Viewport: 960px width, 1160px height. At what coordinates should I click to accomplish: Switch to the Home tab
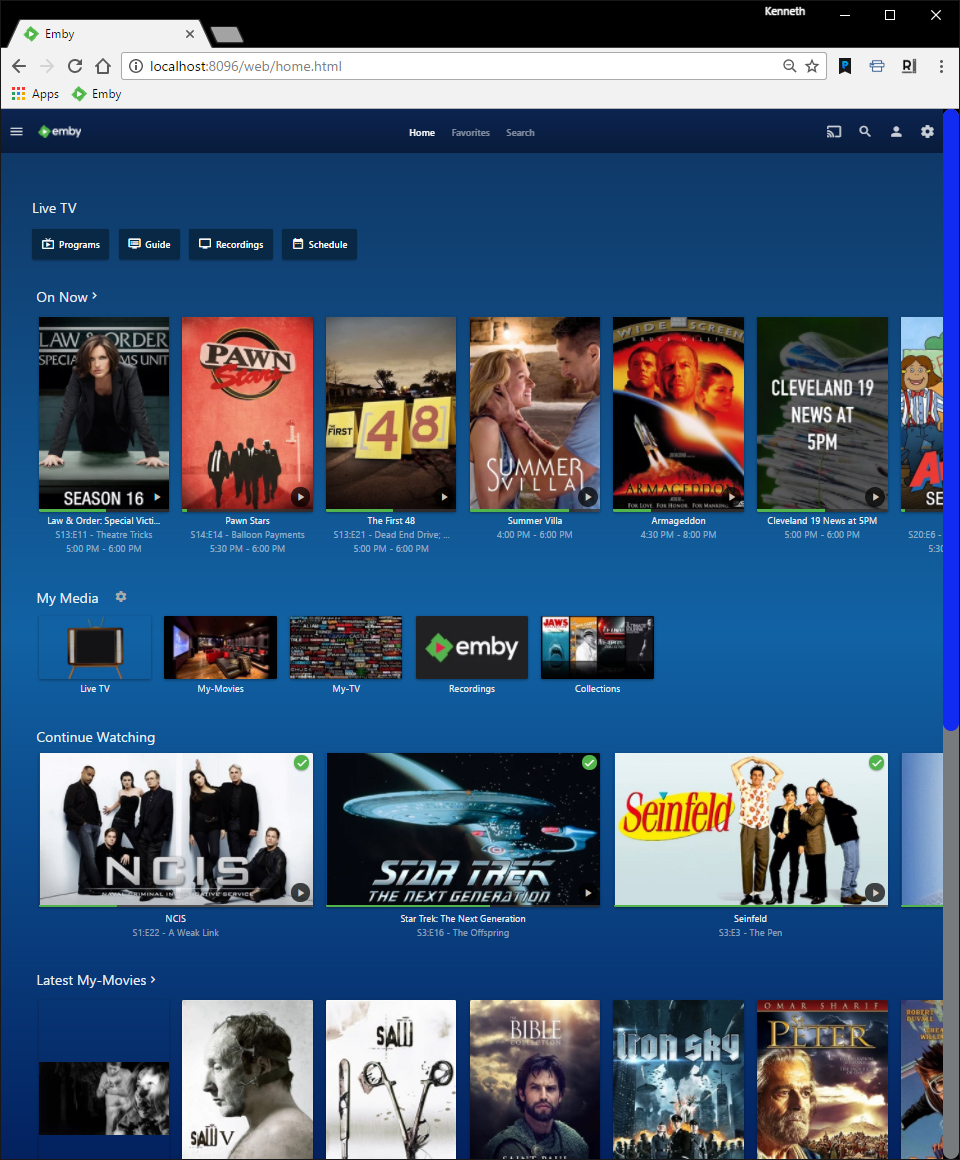(422, 132)
